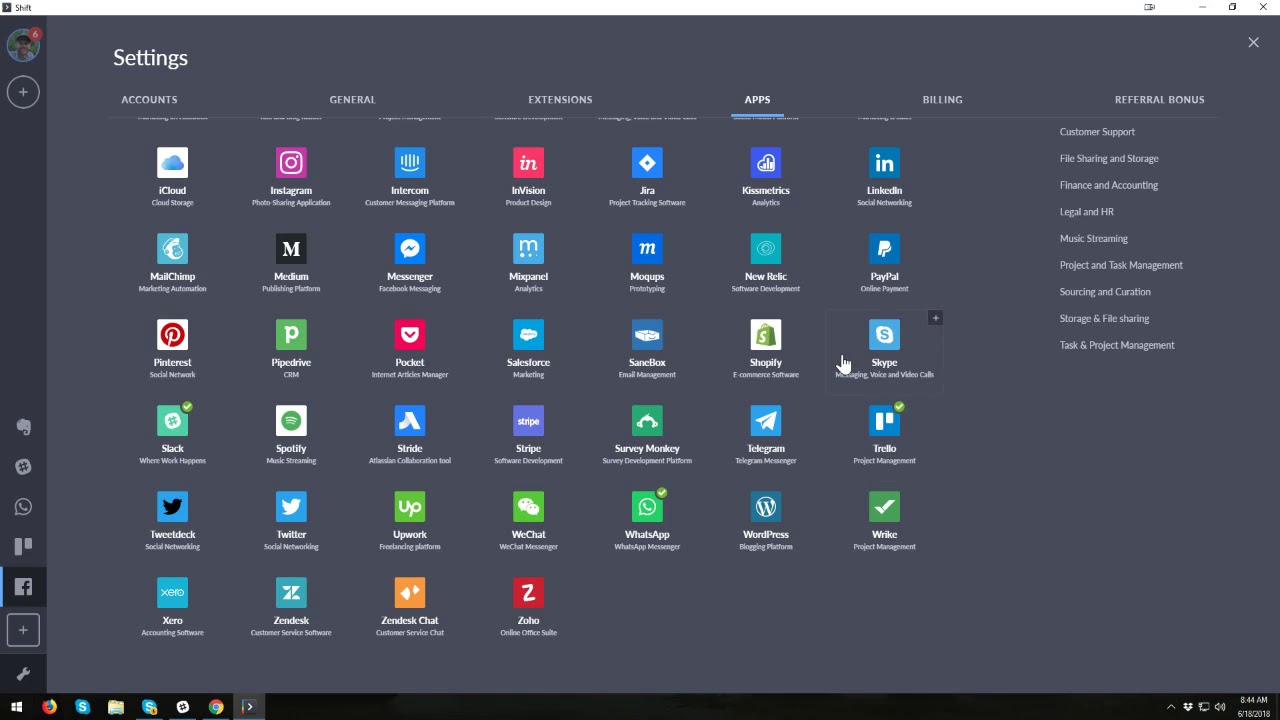Open the iCloud app icon
Screen dimensions: 1280x720
172,163
